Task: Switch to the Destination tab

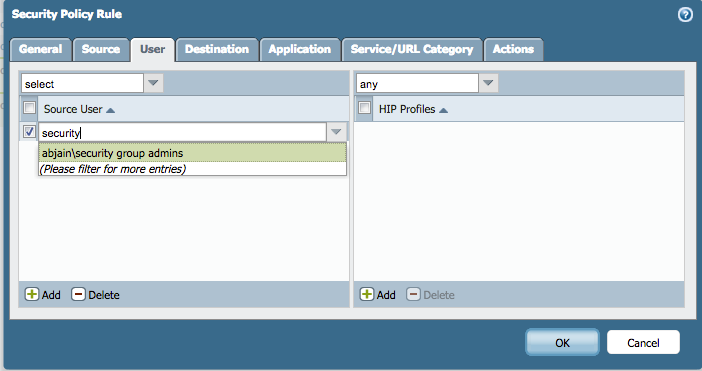Action: click(x=217, y=49)
